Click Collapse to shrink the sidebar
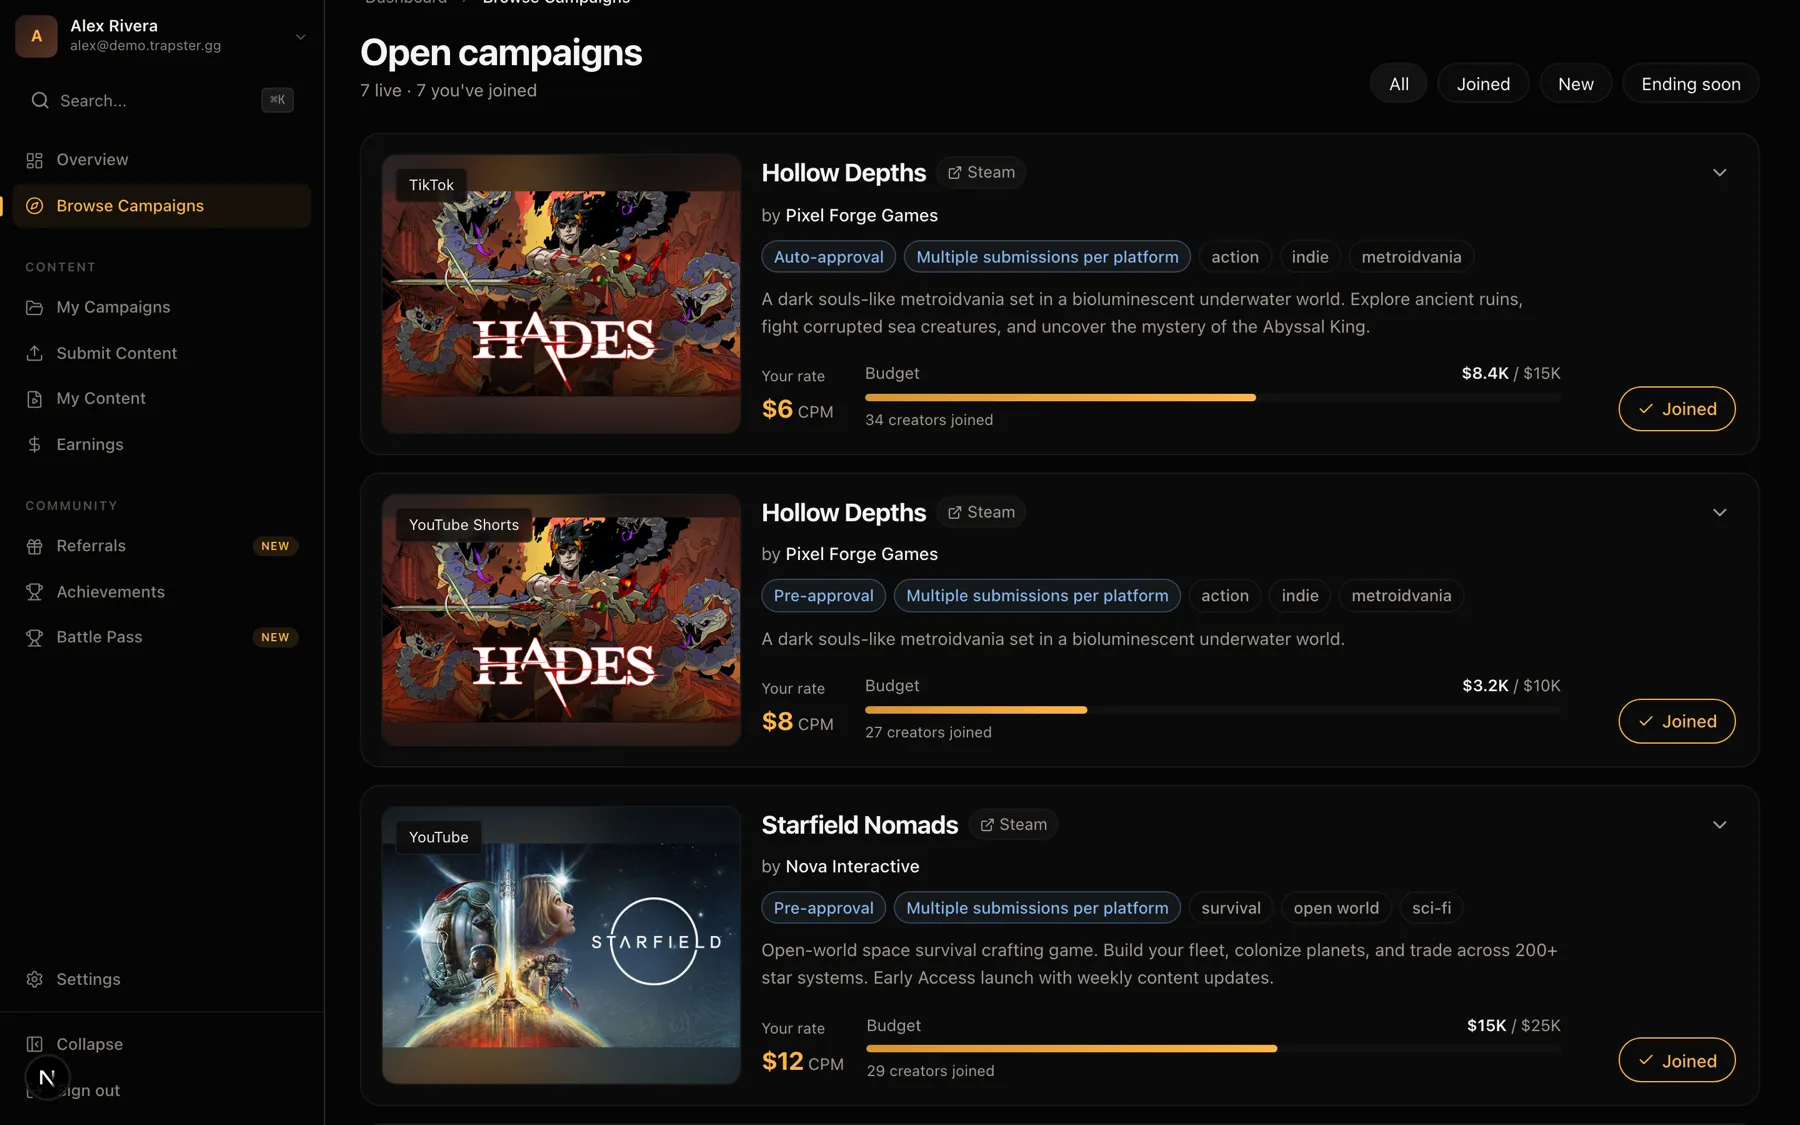This screenshot has height=1125, width=1800. coord(162,1044)
